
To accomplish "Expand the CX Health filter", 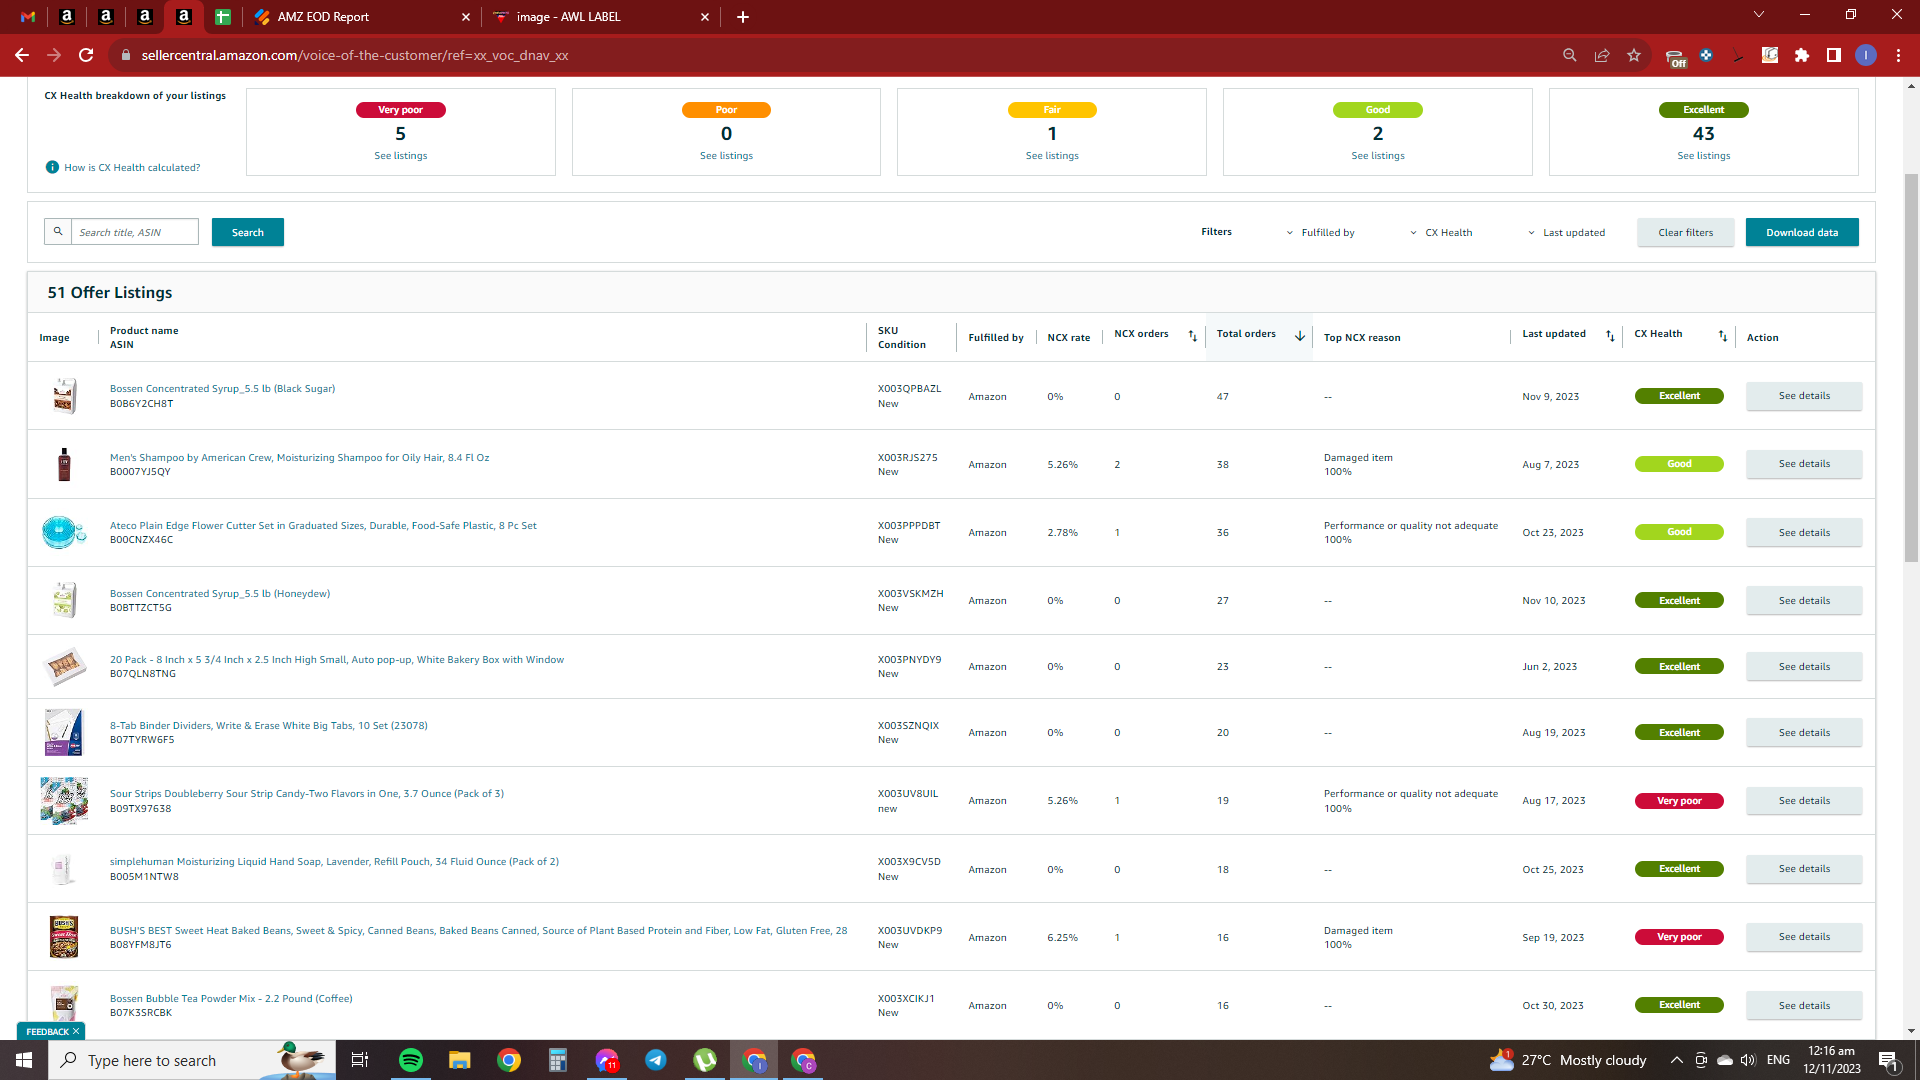I will point(1441,232).
